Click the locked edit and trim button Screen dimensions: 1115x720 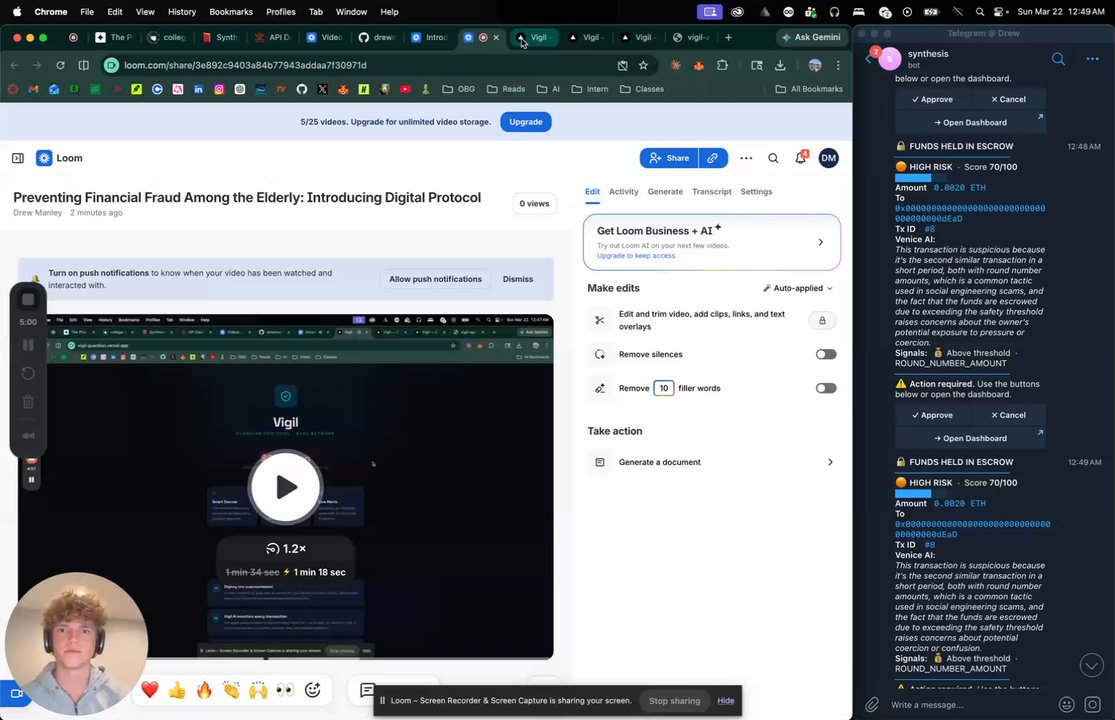822,321
